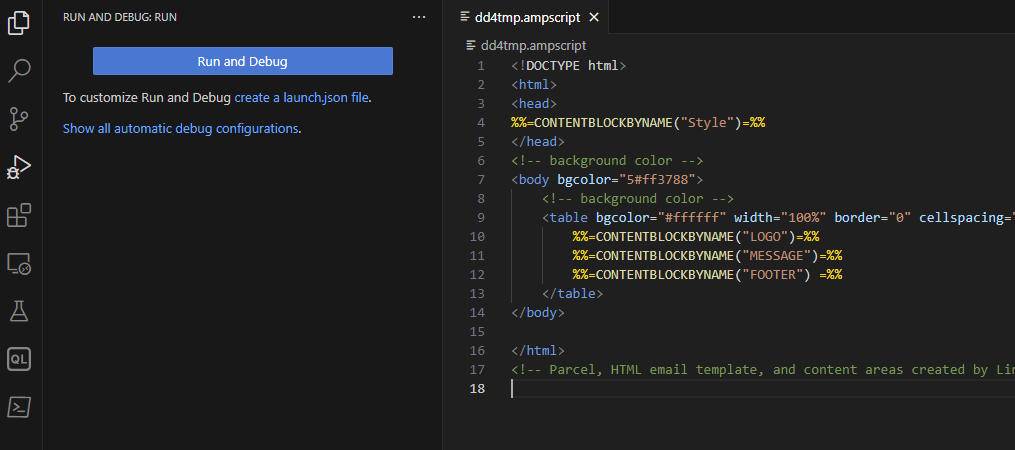Close the dd4tmp.ampscript tab
Screen dimensions: 1015x450
594,17
